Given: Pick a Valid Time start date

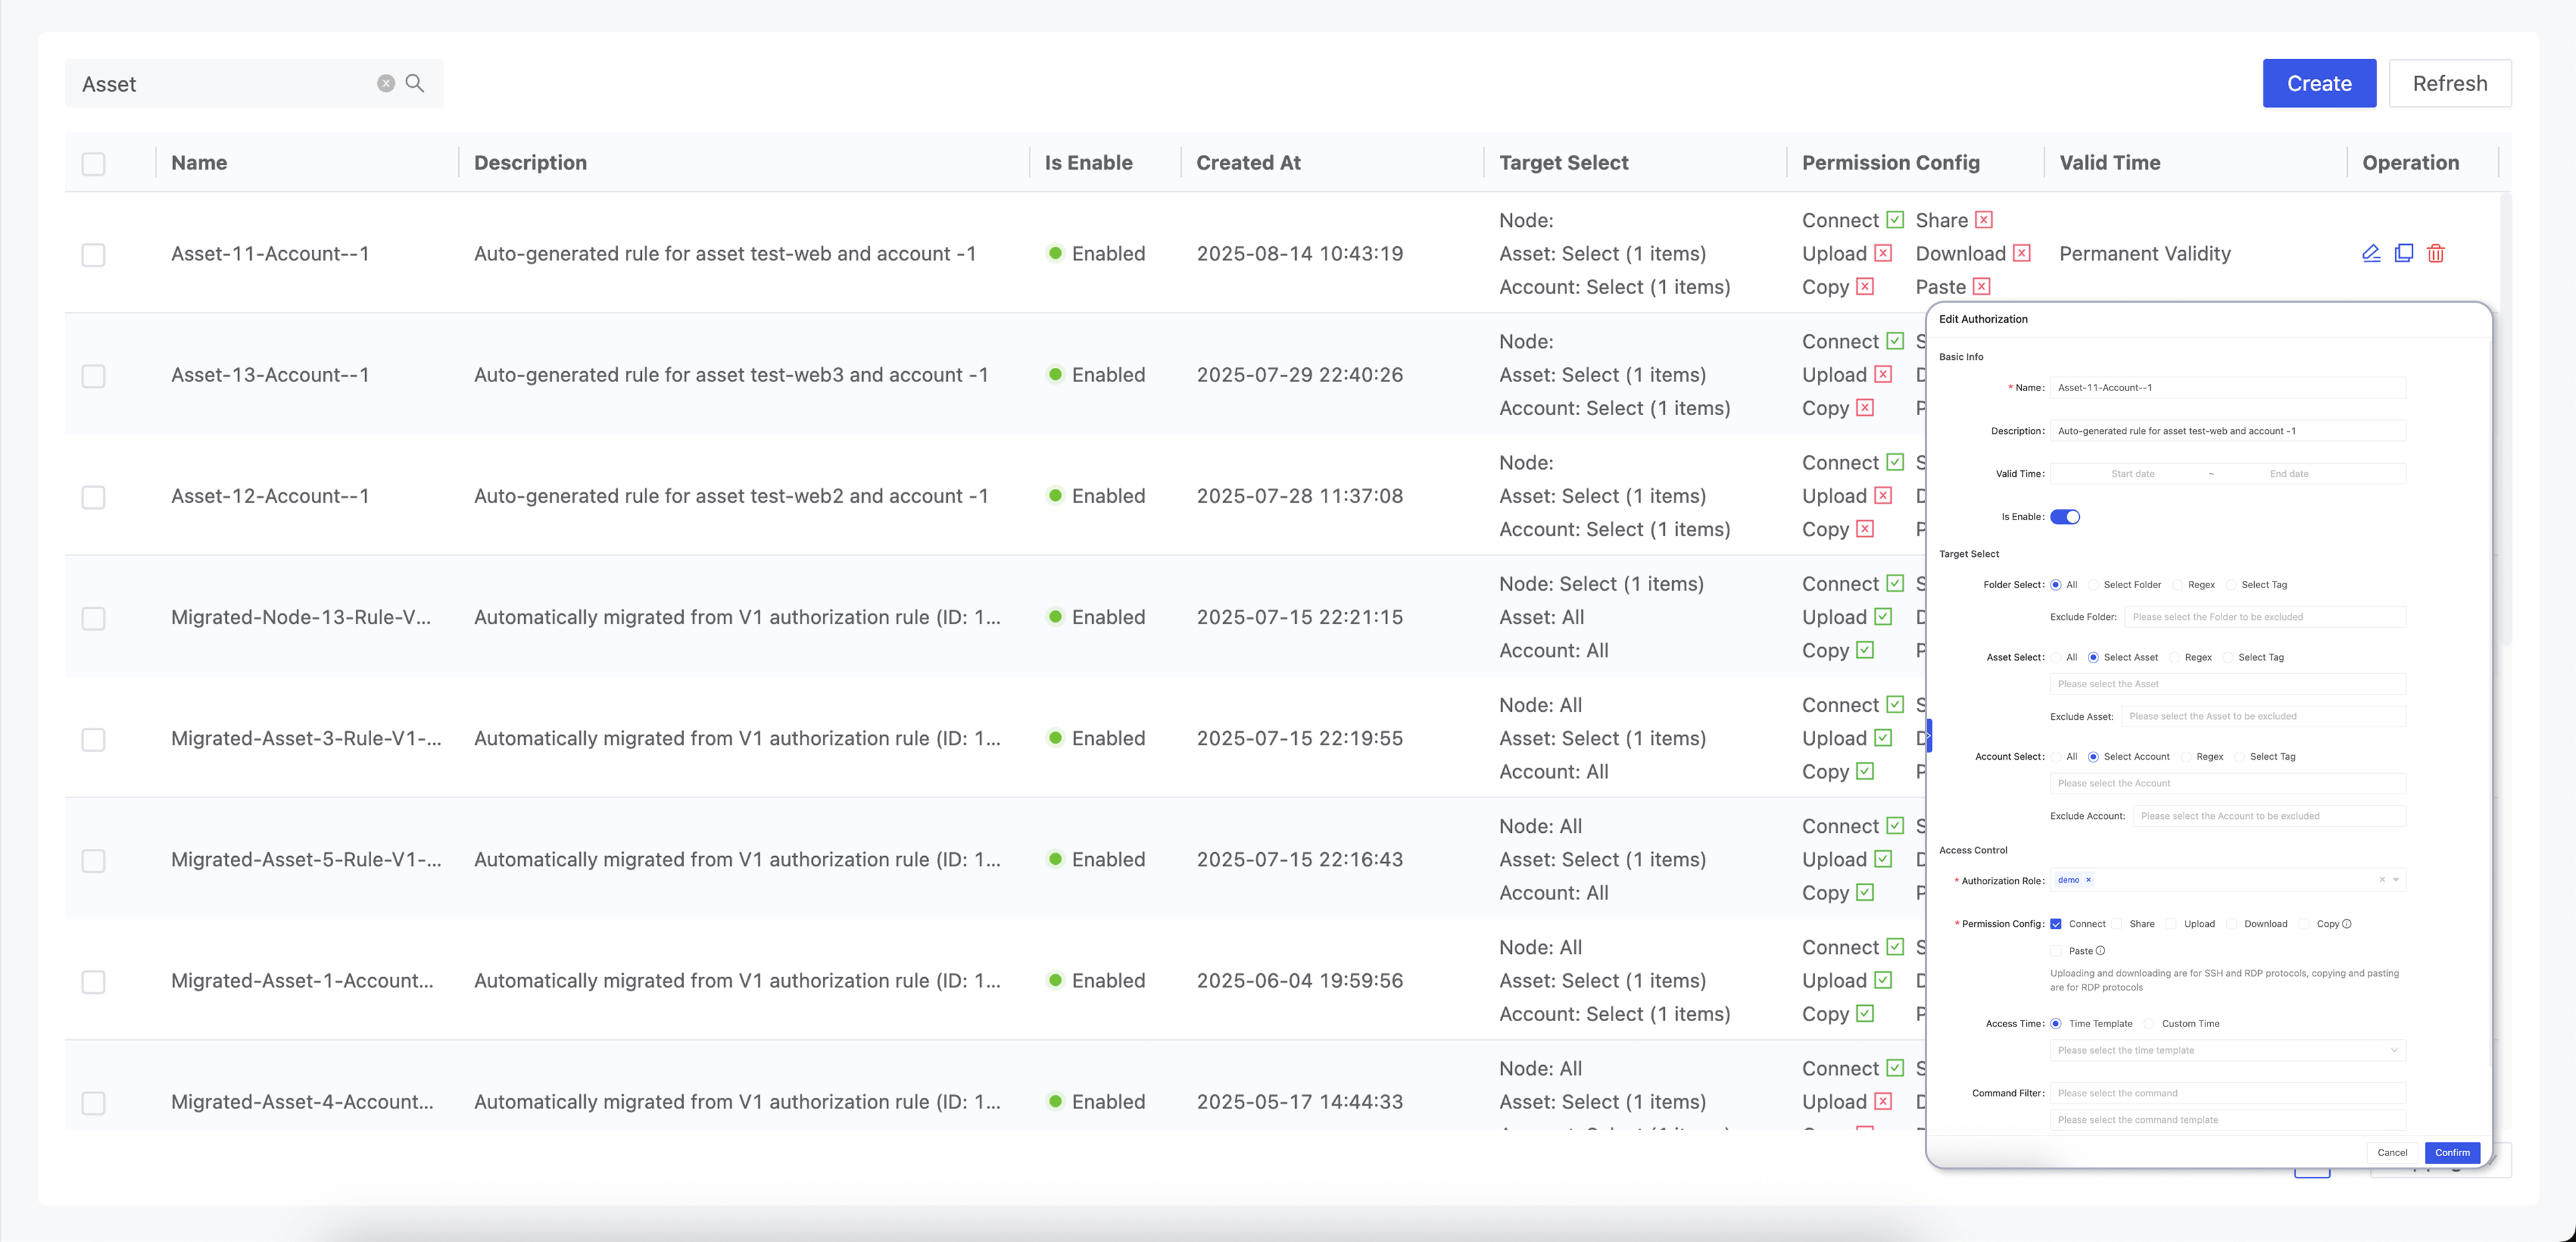Looking at the screenshot, I should click(2132, 474).
